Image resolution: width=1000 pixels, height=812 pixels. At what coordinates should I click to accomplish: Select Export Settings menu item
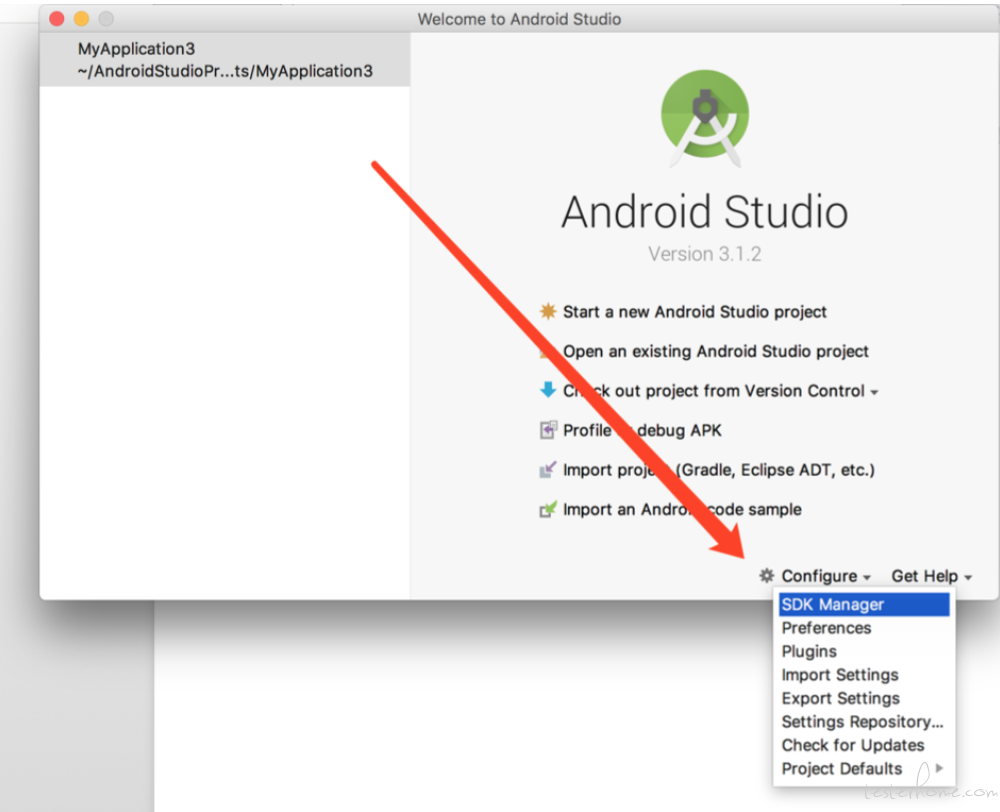pos(864,698)
